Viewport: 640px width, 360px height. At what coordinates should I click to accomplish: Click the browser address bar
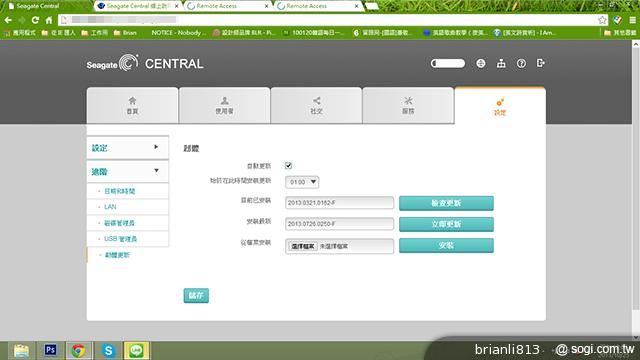point(333,20)
